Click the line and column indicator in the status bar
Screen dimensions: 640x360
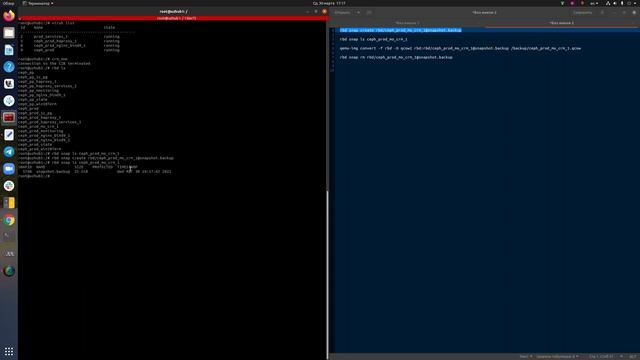point(601,357)
